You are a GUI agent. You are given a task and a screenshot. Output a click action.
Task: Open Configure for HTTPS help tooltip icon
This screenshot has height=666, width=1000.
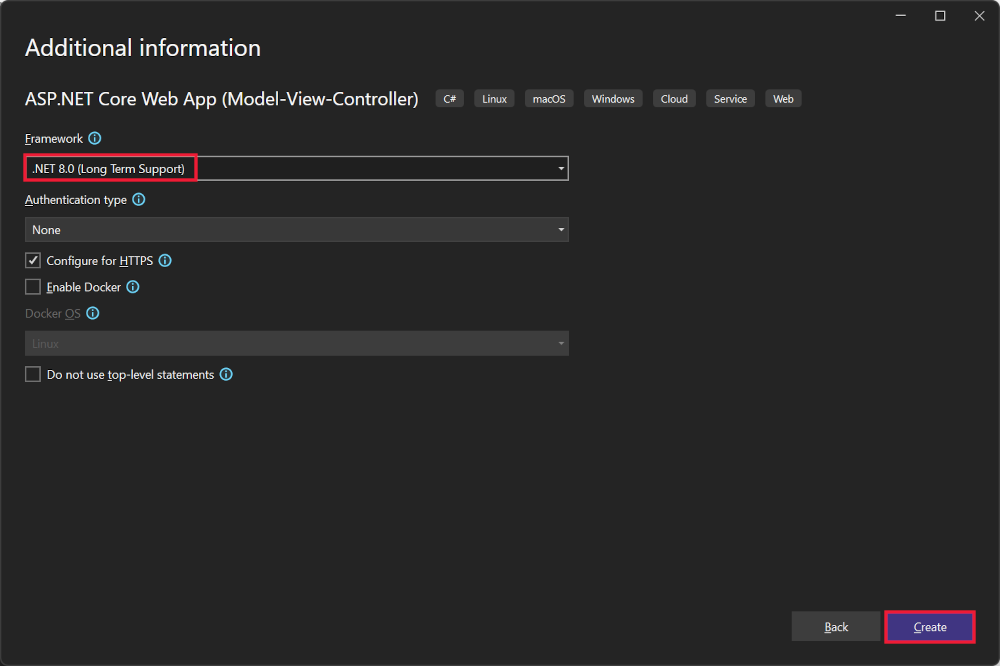[166, 260]
